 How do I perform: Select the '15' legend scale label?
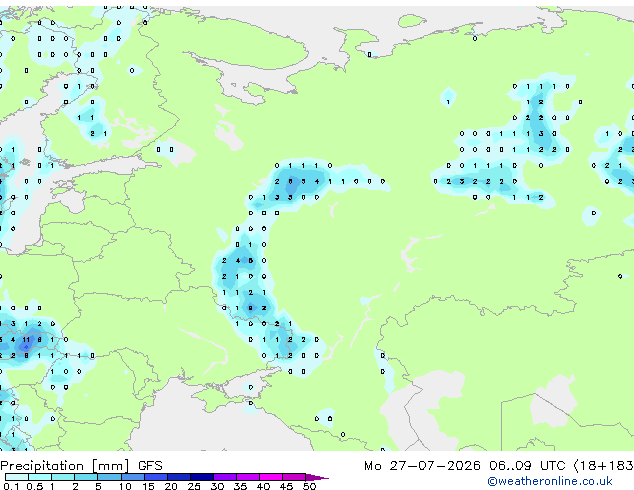[x=148, y=486]
